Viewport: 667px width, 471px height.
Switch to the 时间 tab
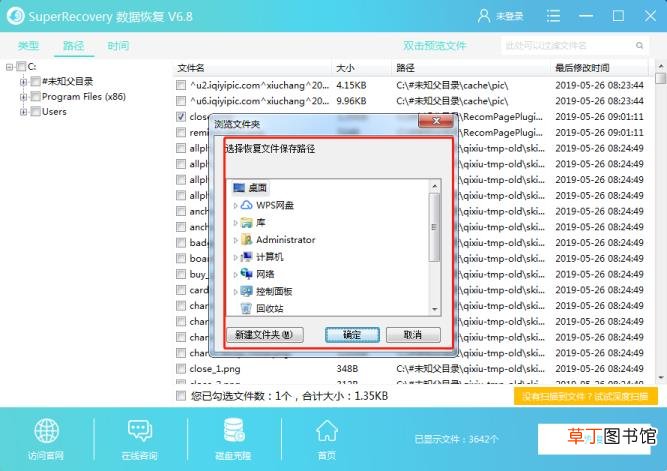pos(118,46)
